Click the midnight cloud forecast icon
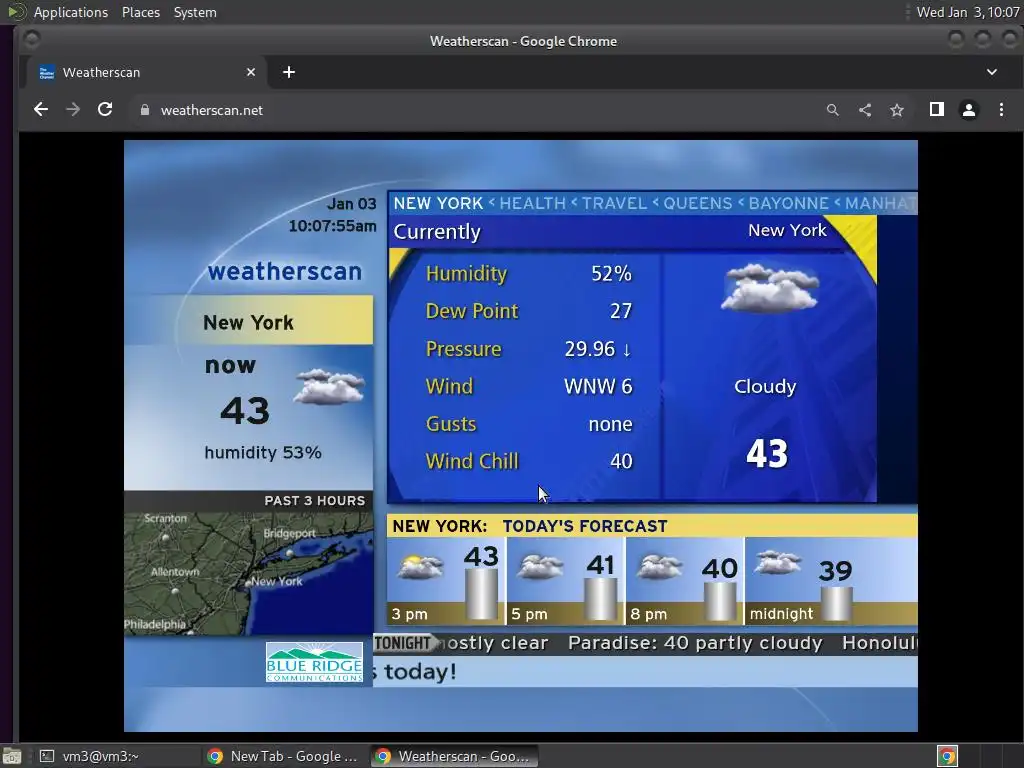 pos(778,562)
